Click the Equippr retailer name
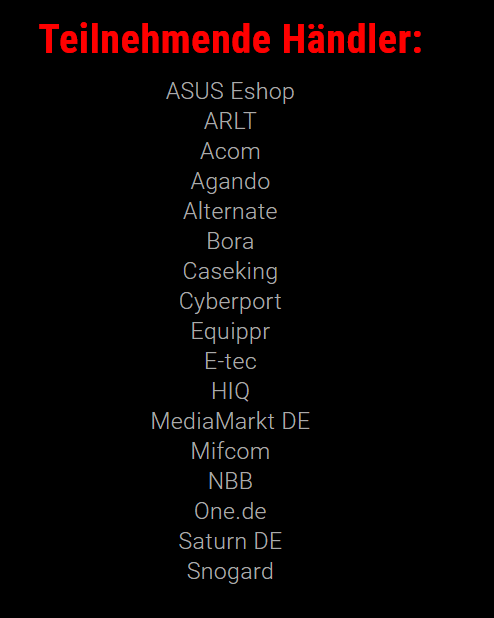The image size is (494, 618). point(230,332)
